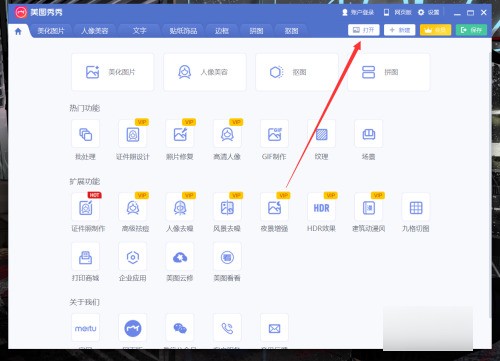Click the 扩展功能 section heading
This screenshot has width=500, height=361.
(85, 181)
